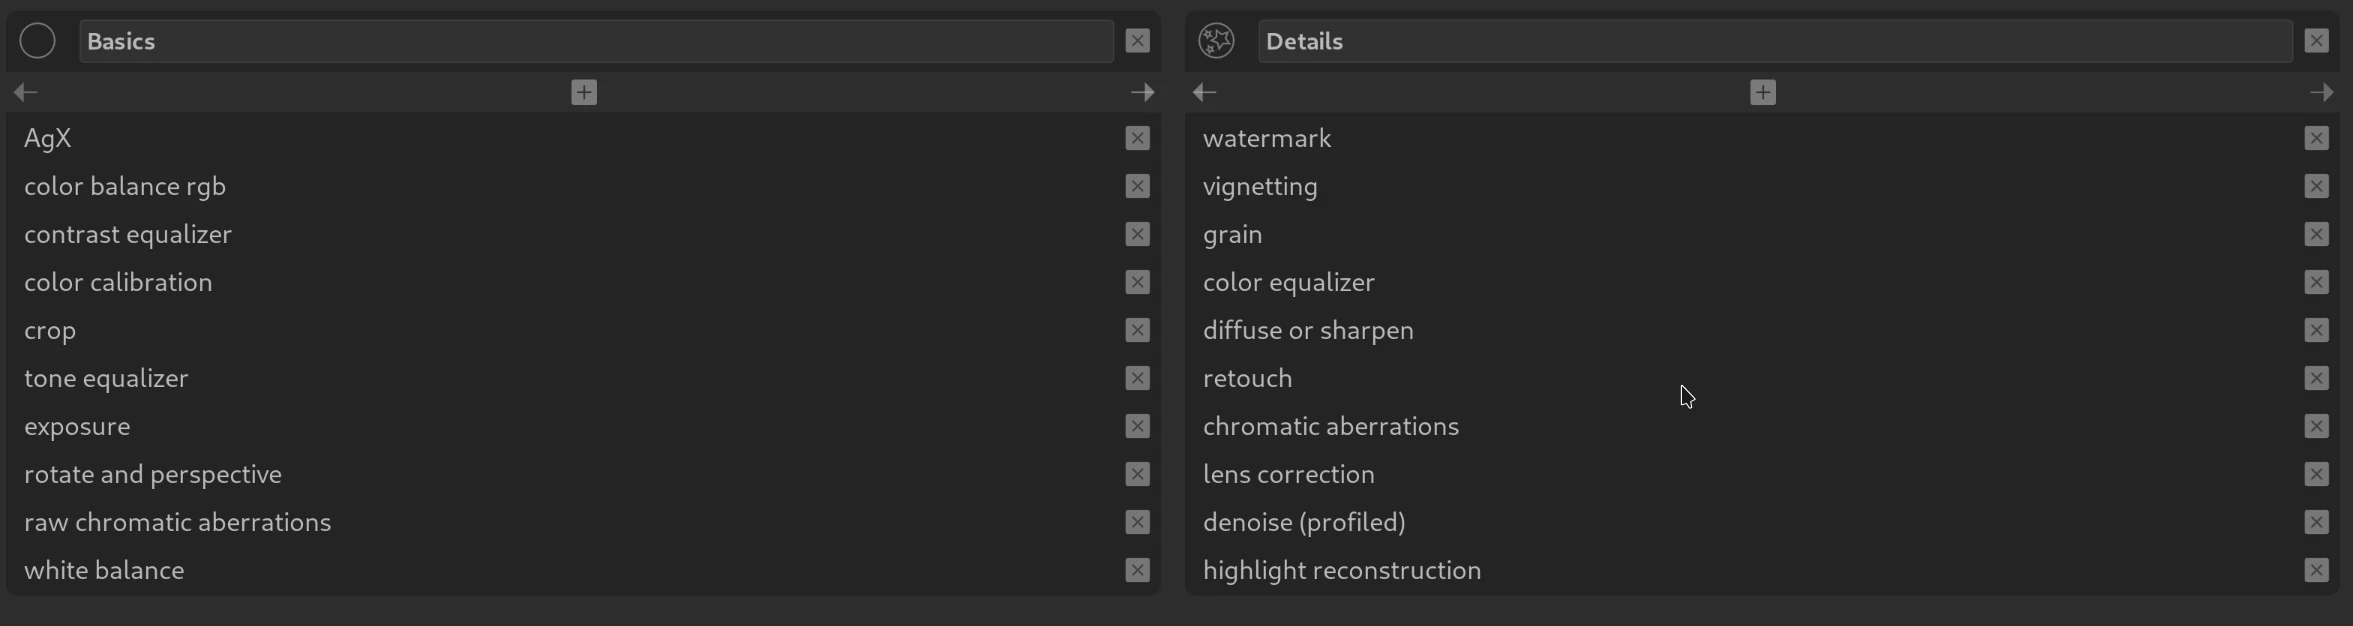The height and width of the screenshot is (626, 2353).
Task: Add a module to Details group
Action: click(x=1763, y=93)
